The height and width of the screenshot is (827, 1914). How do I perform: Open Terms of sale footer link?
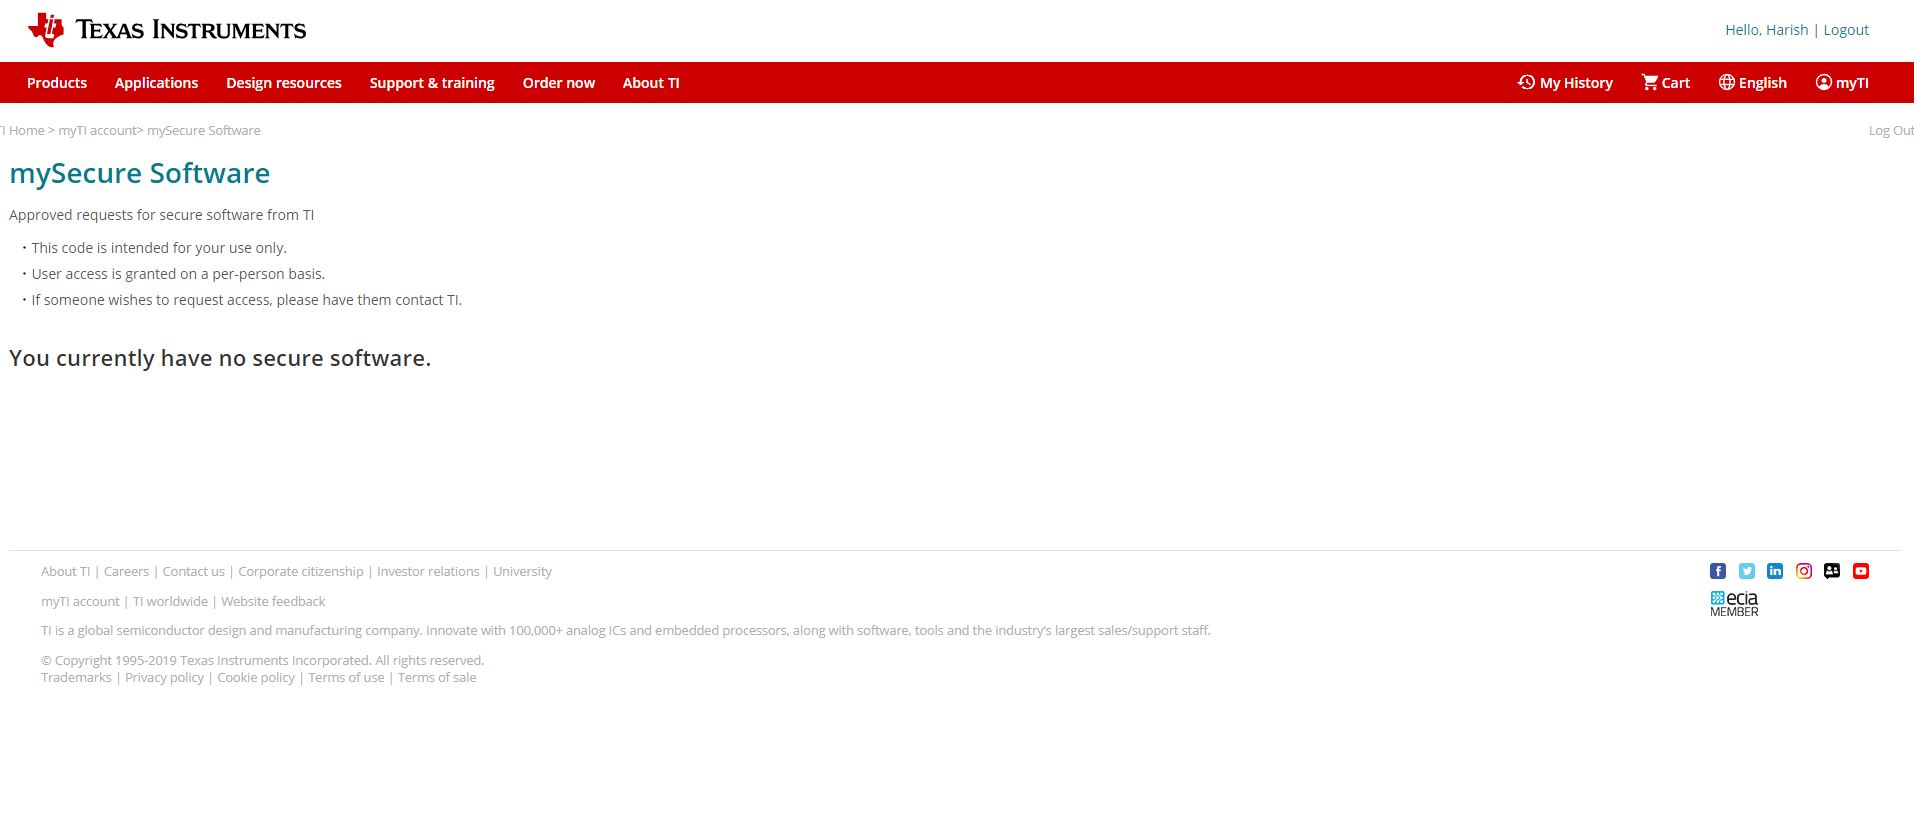tap(437, 678)
